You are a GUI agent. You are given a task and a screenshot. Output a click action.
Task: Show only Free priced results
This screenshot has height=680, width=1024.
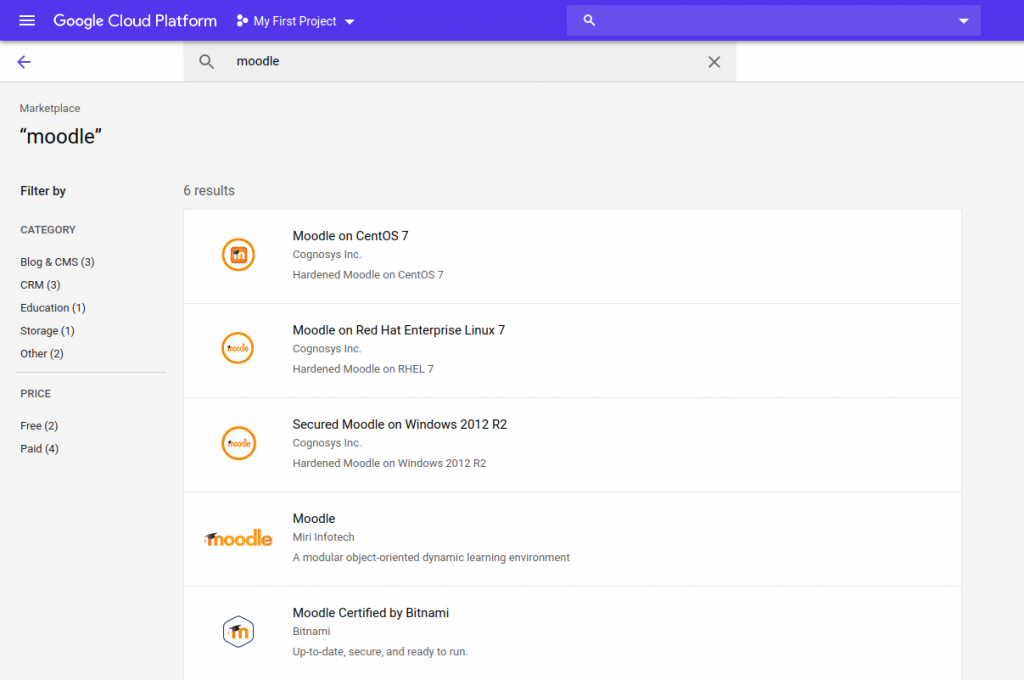click(x=39, y=426)
